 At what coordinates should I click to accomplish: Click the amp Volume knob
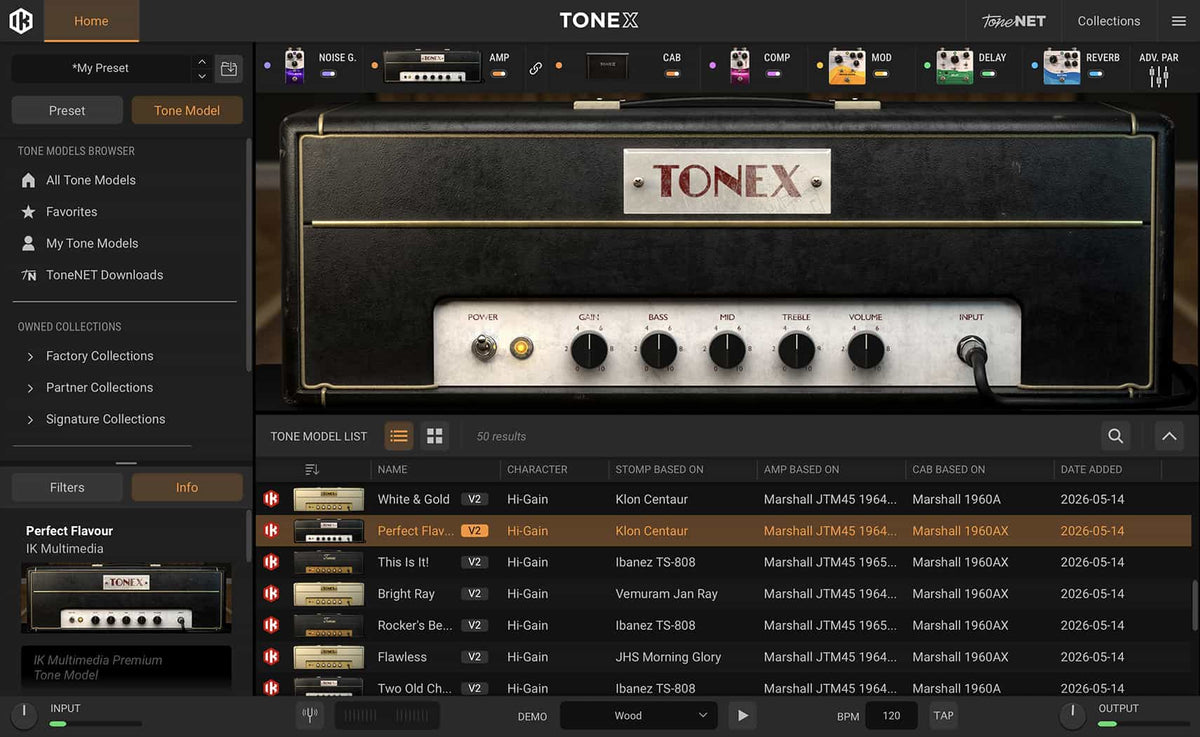[x=866, y=350]
